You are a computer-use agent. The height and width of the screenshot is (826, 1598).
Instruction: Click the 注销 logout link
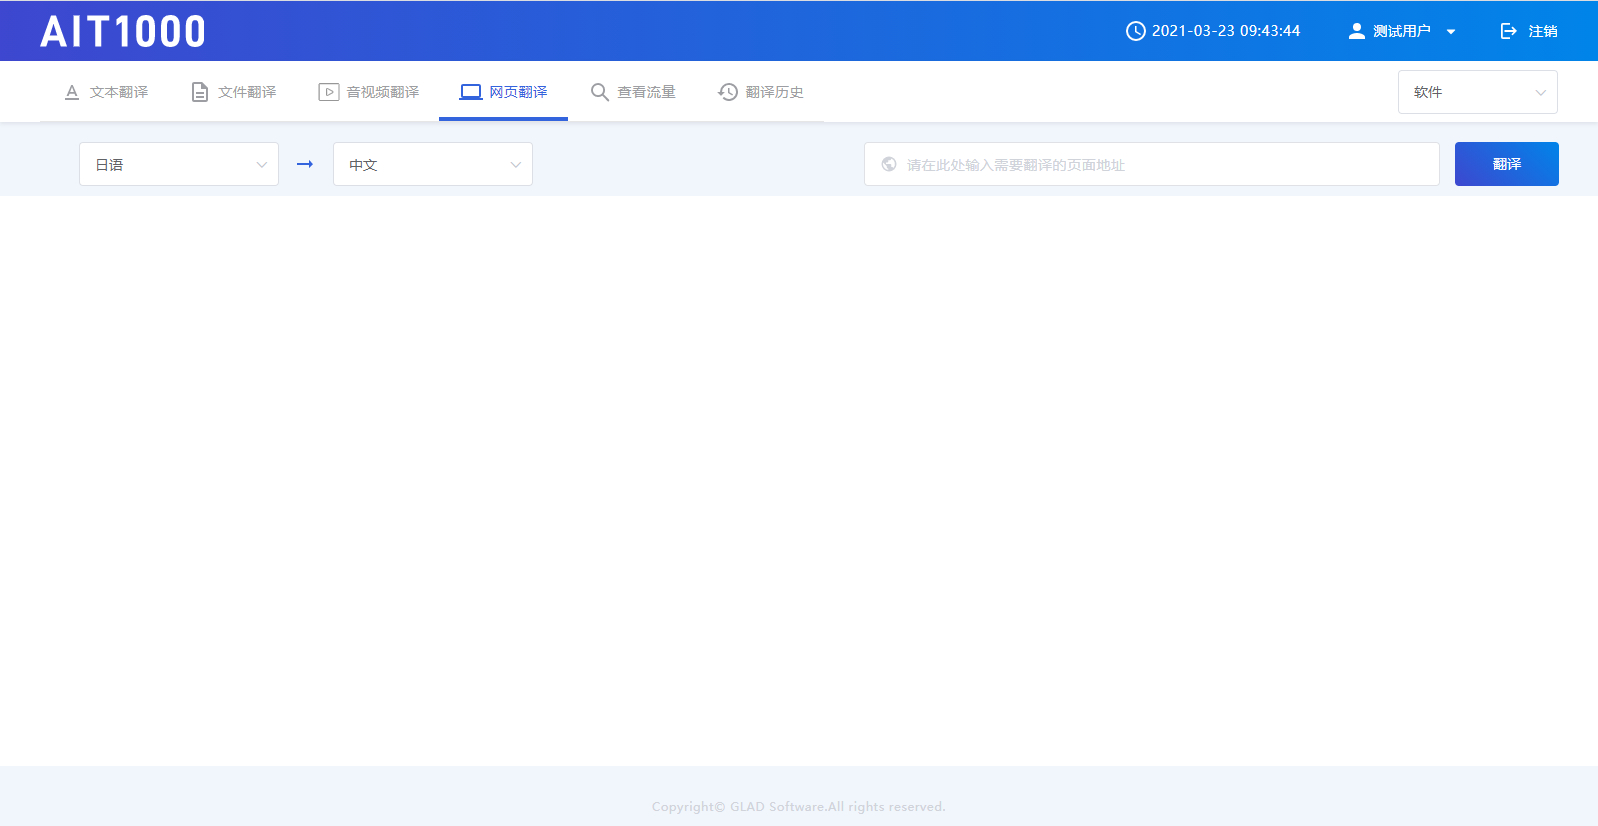[x=1542, y=31]
